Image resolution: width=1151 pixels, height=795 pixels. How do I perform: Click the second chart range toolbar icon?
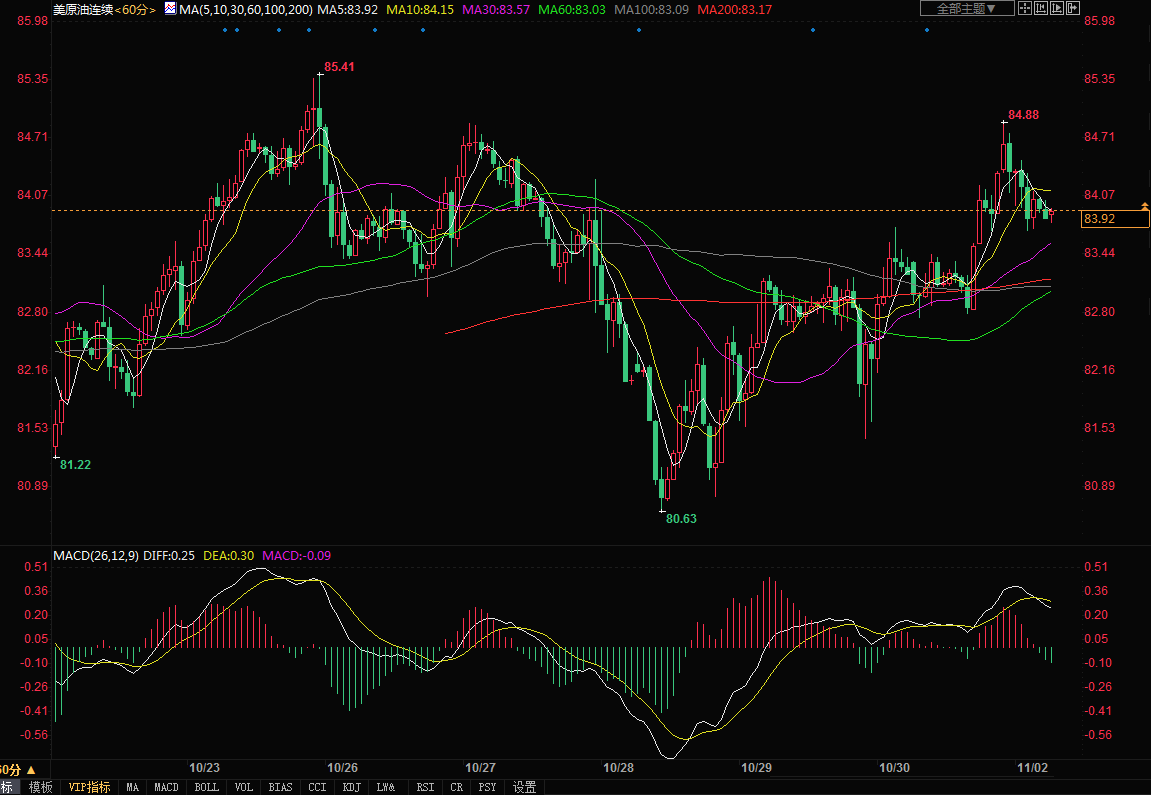(x=1041, y=8)
